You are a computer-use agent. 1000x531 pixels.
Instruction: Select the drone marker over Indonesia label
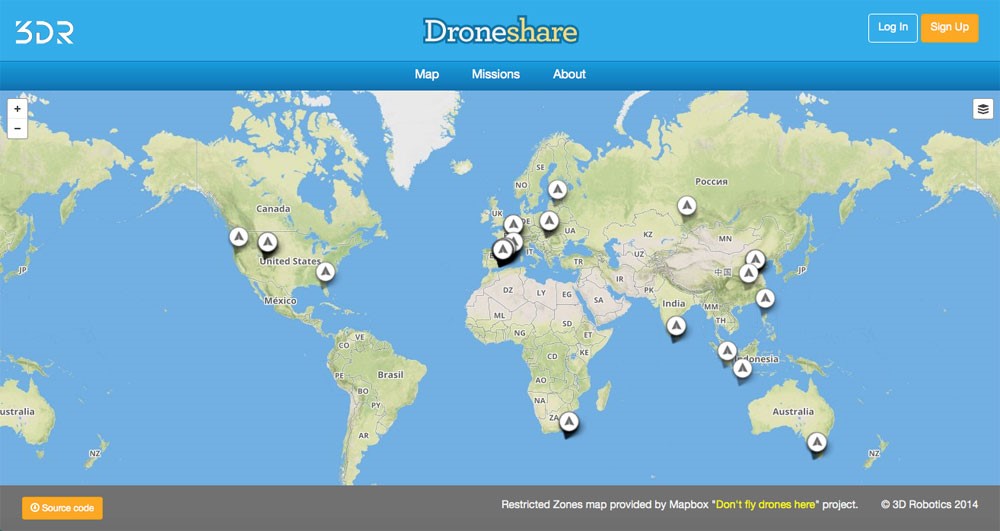click(x=742, y=368)
